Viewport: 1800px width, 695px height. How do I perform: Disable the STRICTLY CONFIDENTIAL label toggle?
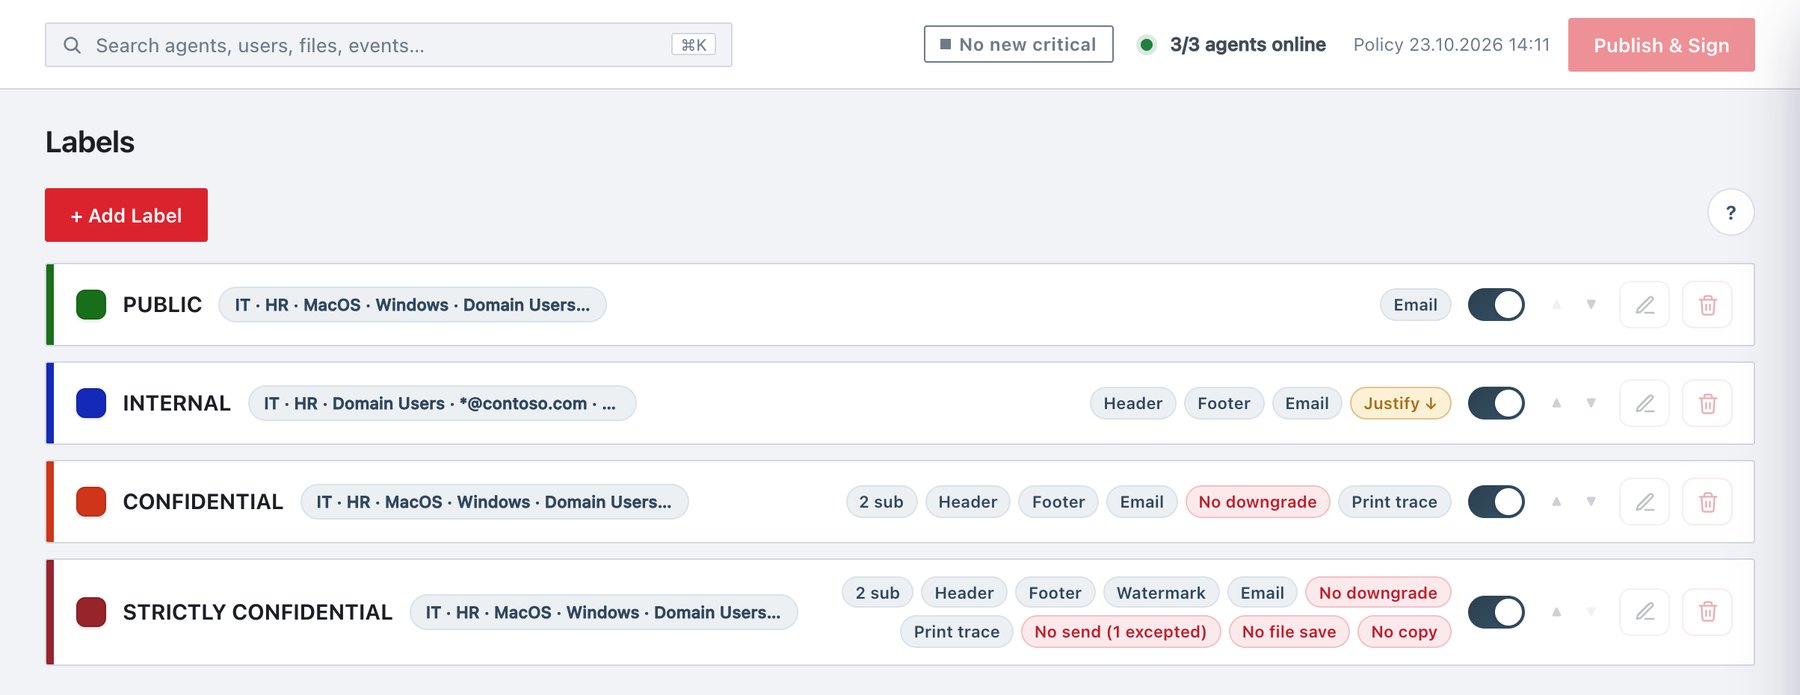point(1496,612)
